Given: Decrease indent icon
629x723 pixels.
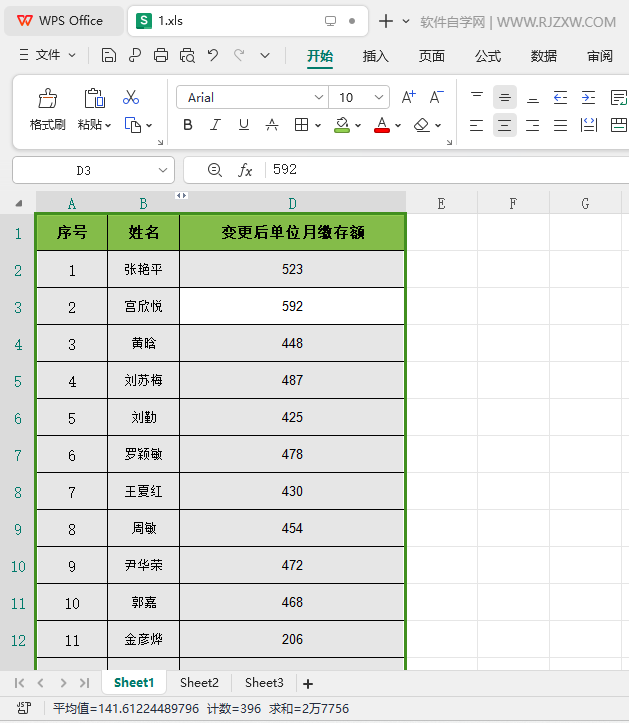Looking at the screenshot, I should 560,97.
